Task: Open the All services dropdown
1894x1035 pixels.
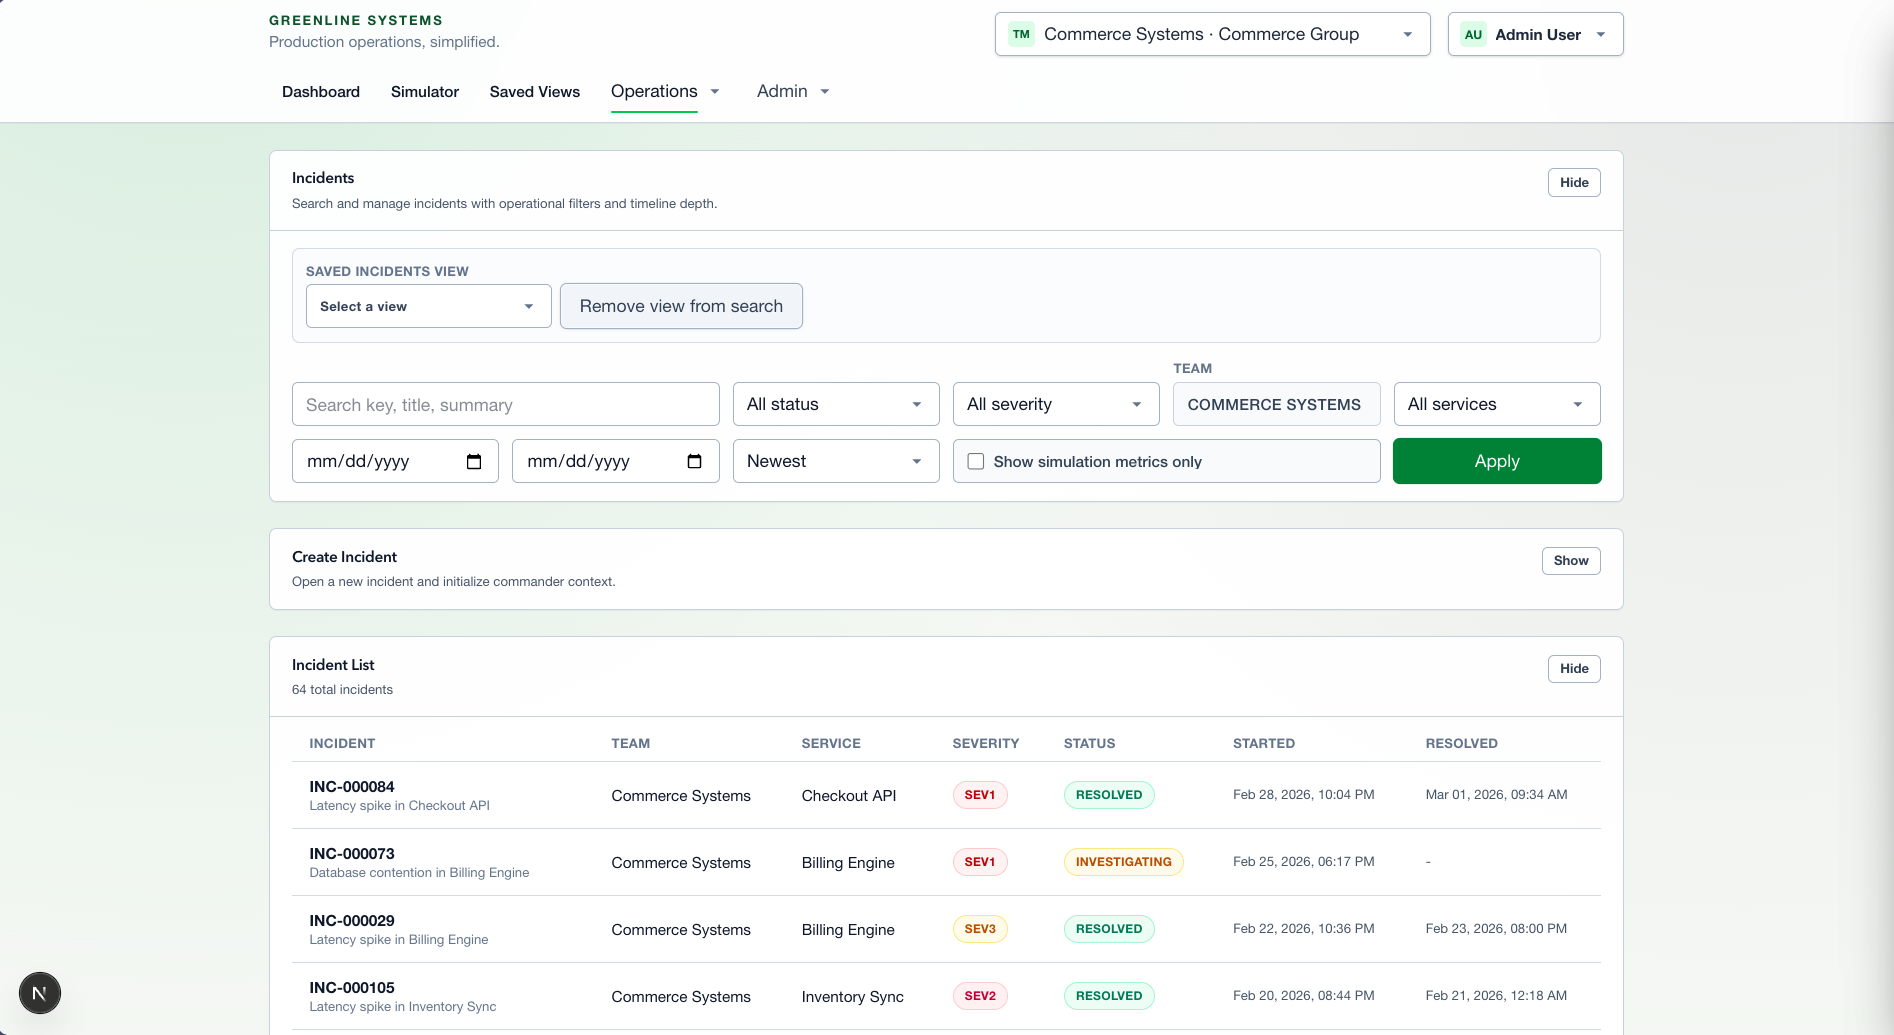Action: tap(1496, 404)
